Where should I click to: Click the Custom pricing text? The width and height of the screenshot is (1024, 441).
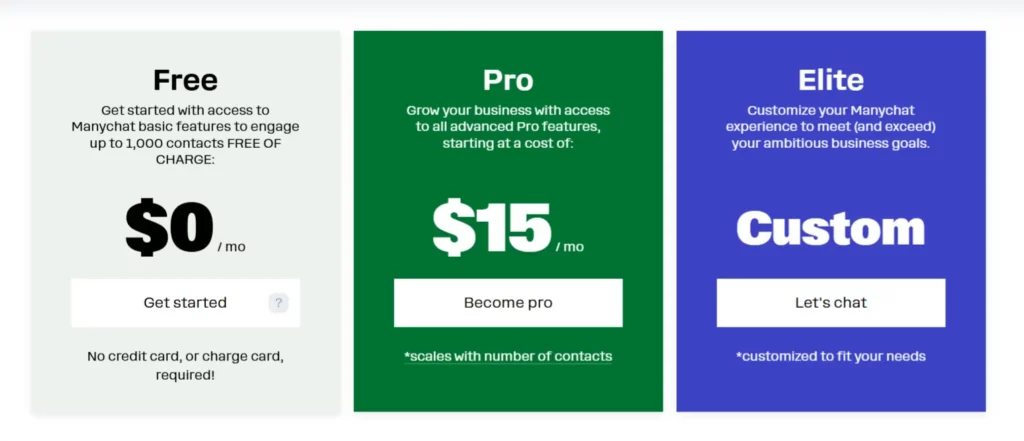pos(830,229)
